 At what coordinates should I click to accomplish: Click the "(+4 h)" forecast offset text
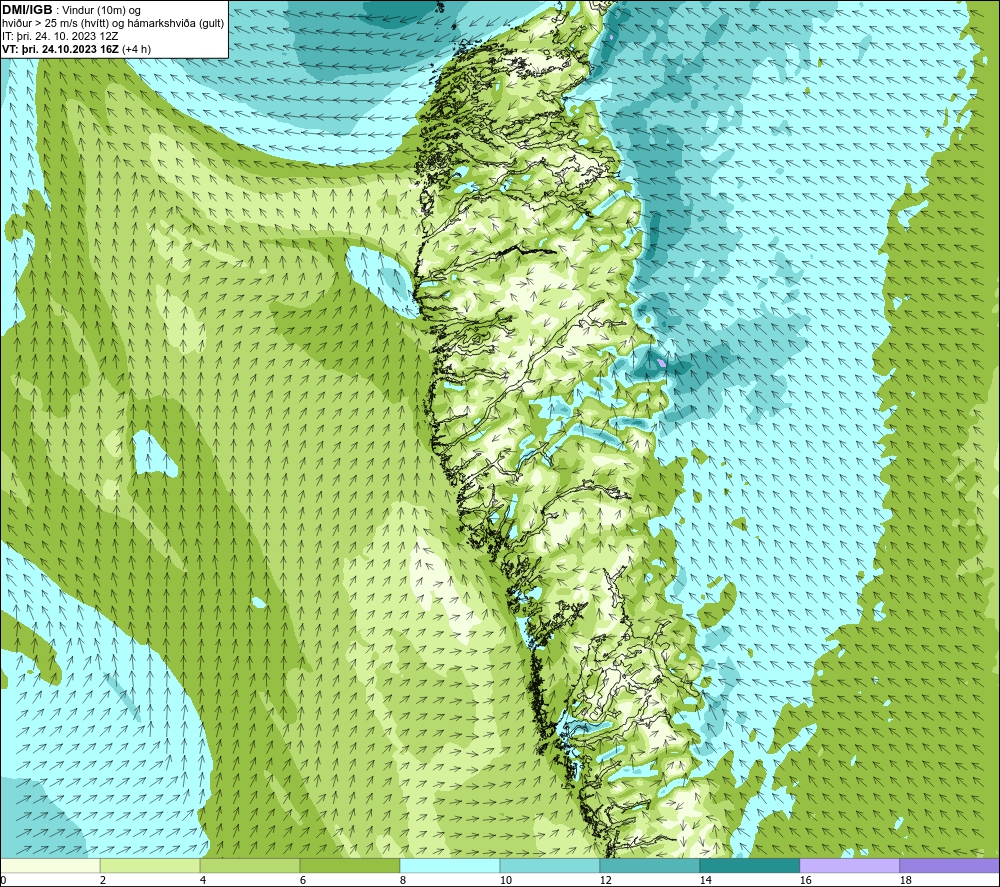[136, 49]
